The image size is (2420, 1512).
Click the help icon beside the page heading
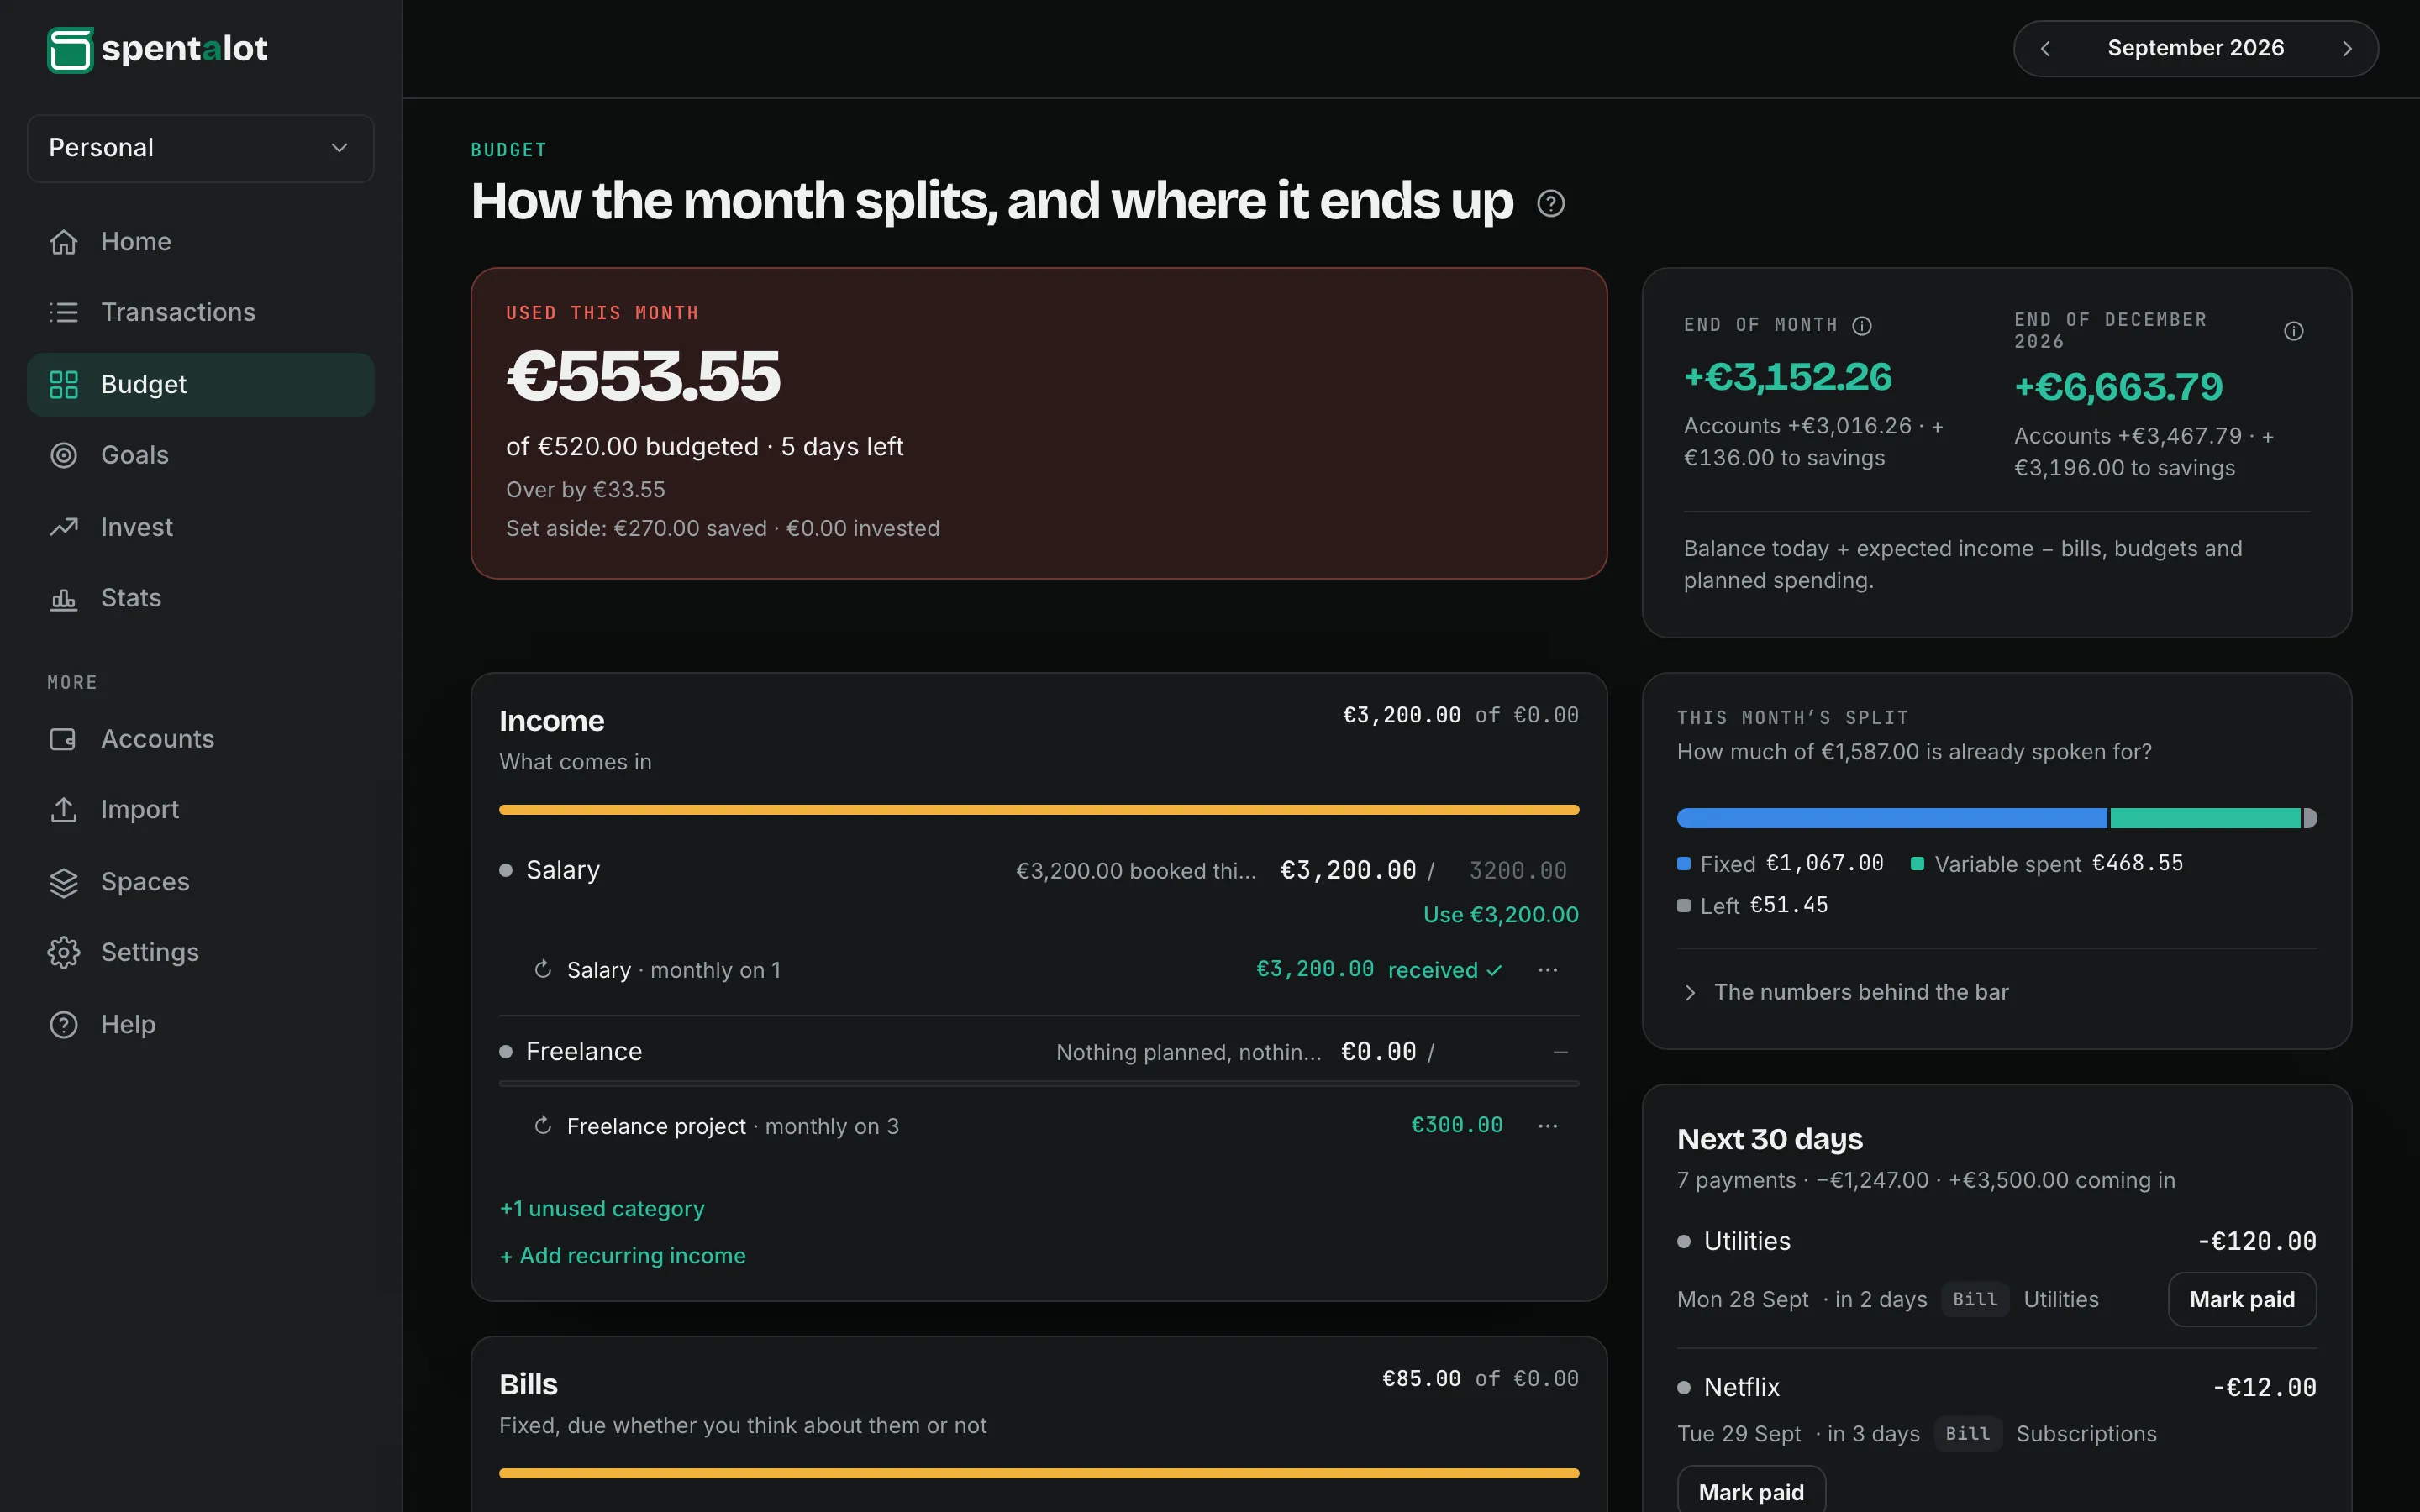pyautogui.click(x=1551, y=203)
